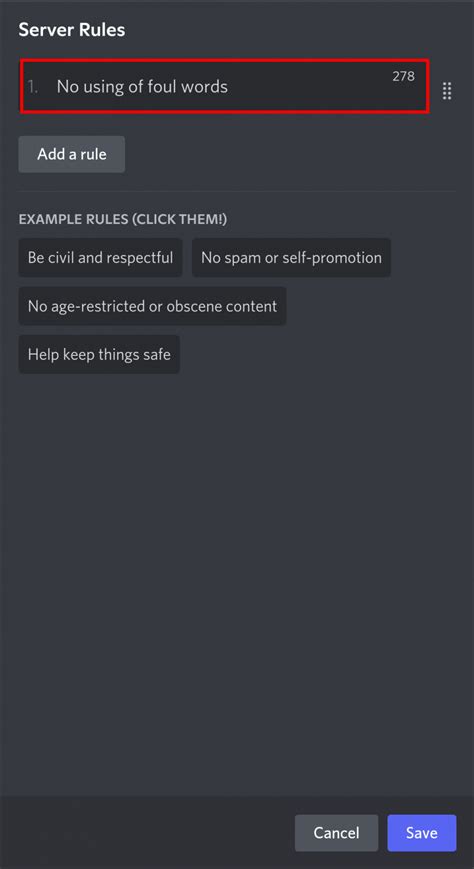Viewport: 474px width, 869px height.
Task: Click the 278 character counter
Action: pyautogui.click(x=404, y=76)
